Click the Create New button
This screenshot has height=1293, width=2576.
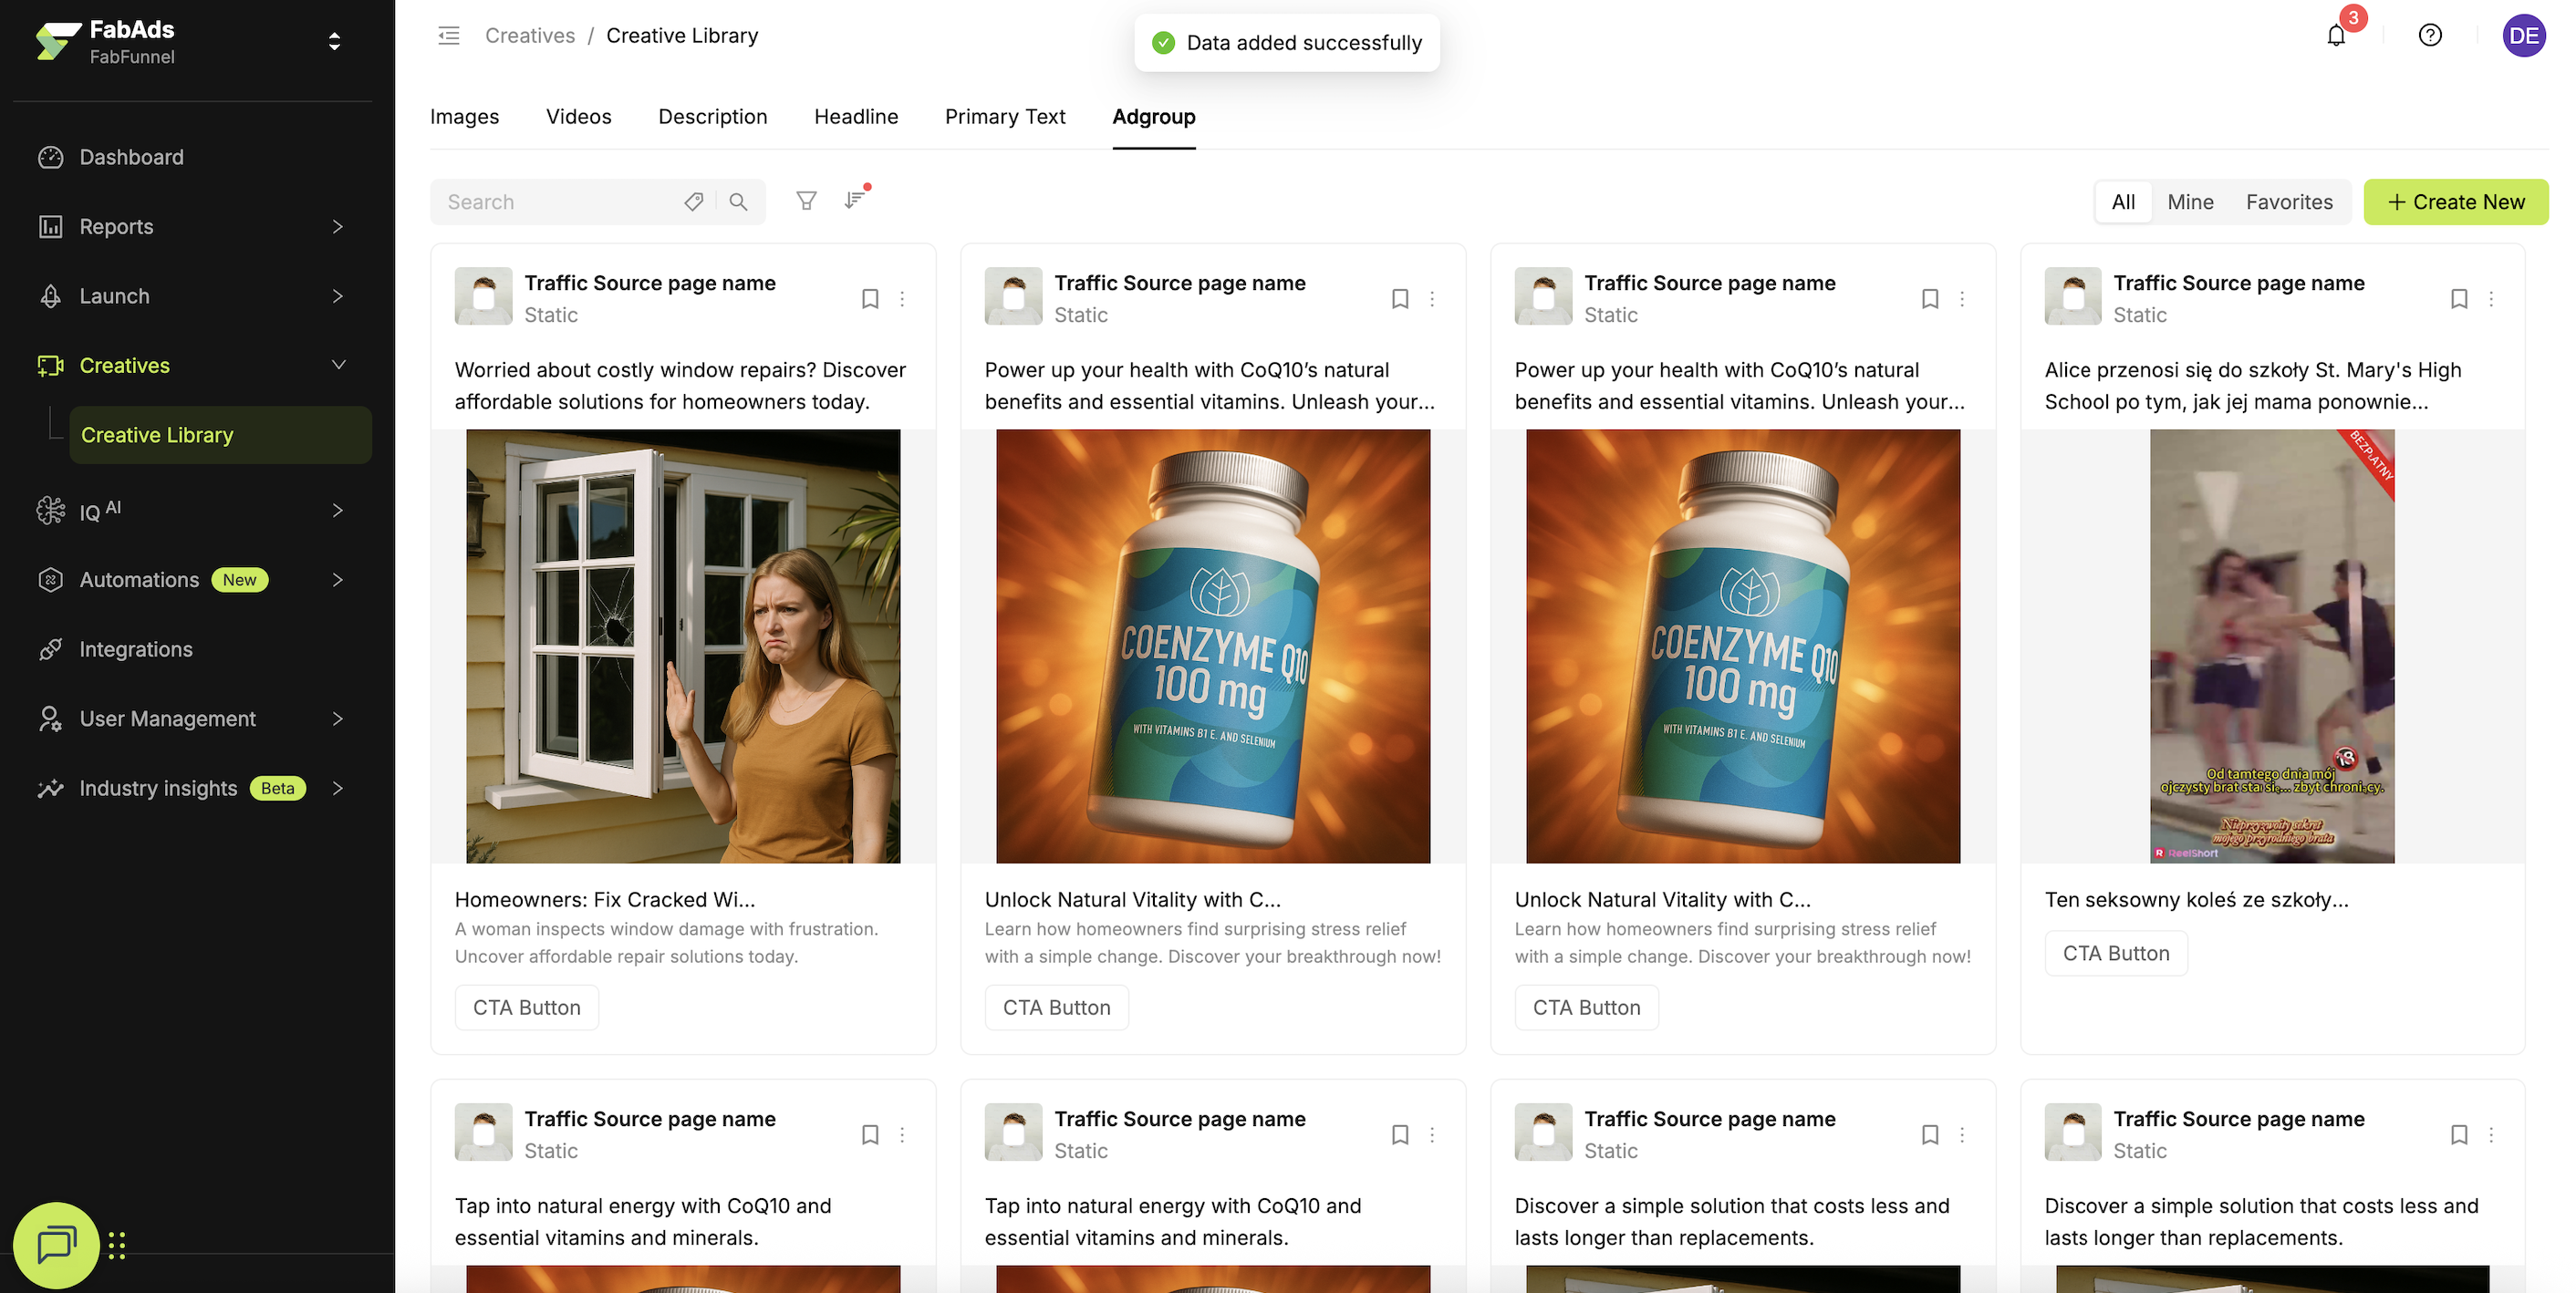[2455, 202]
